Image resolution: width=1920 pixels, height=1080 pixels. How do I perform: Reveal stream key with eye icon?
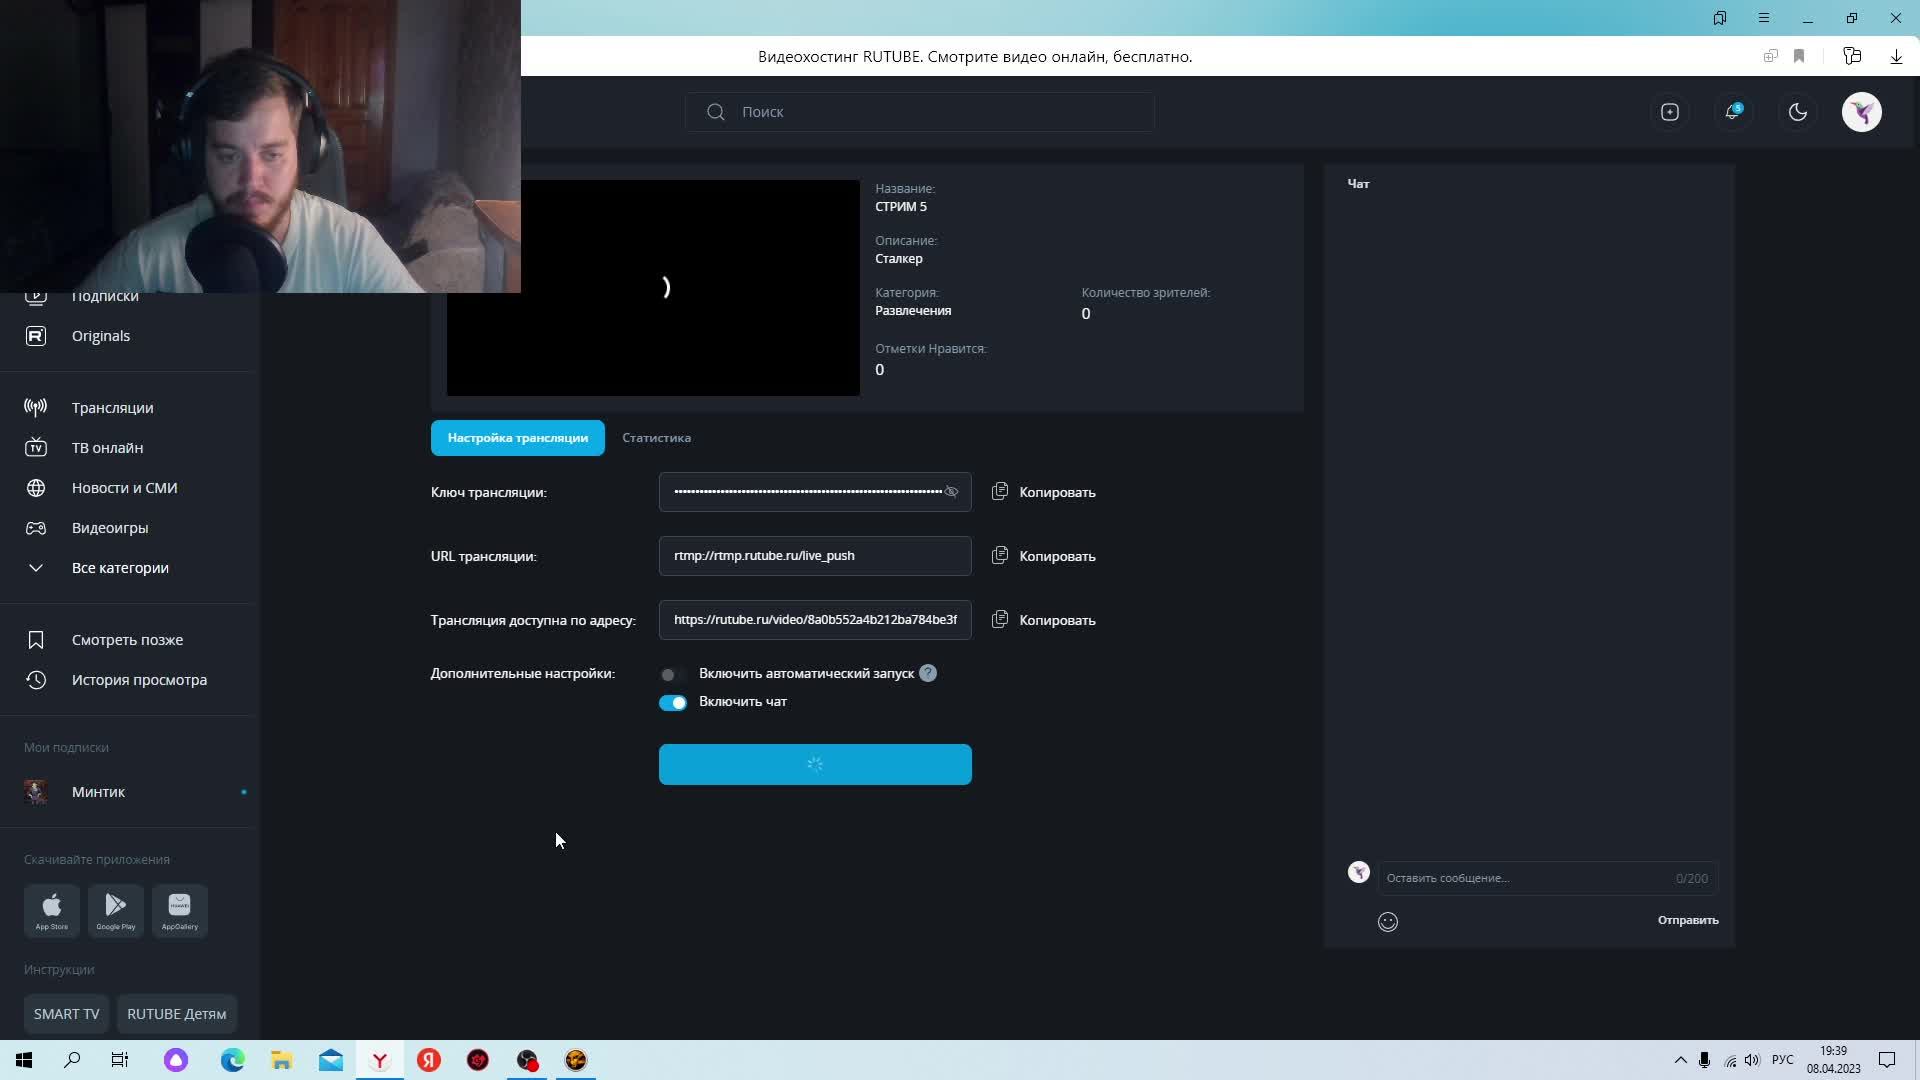[x=951, y=492]
